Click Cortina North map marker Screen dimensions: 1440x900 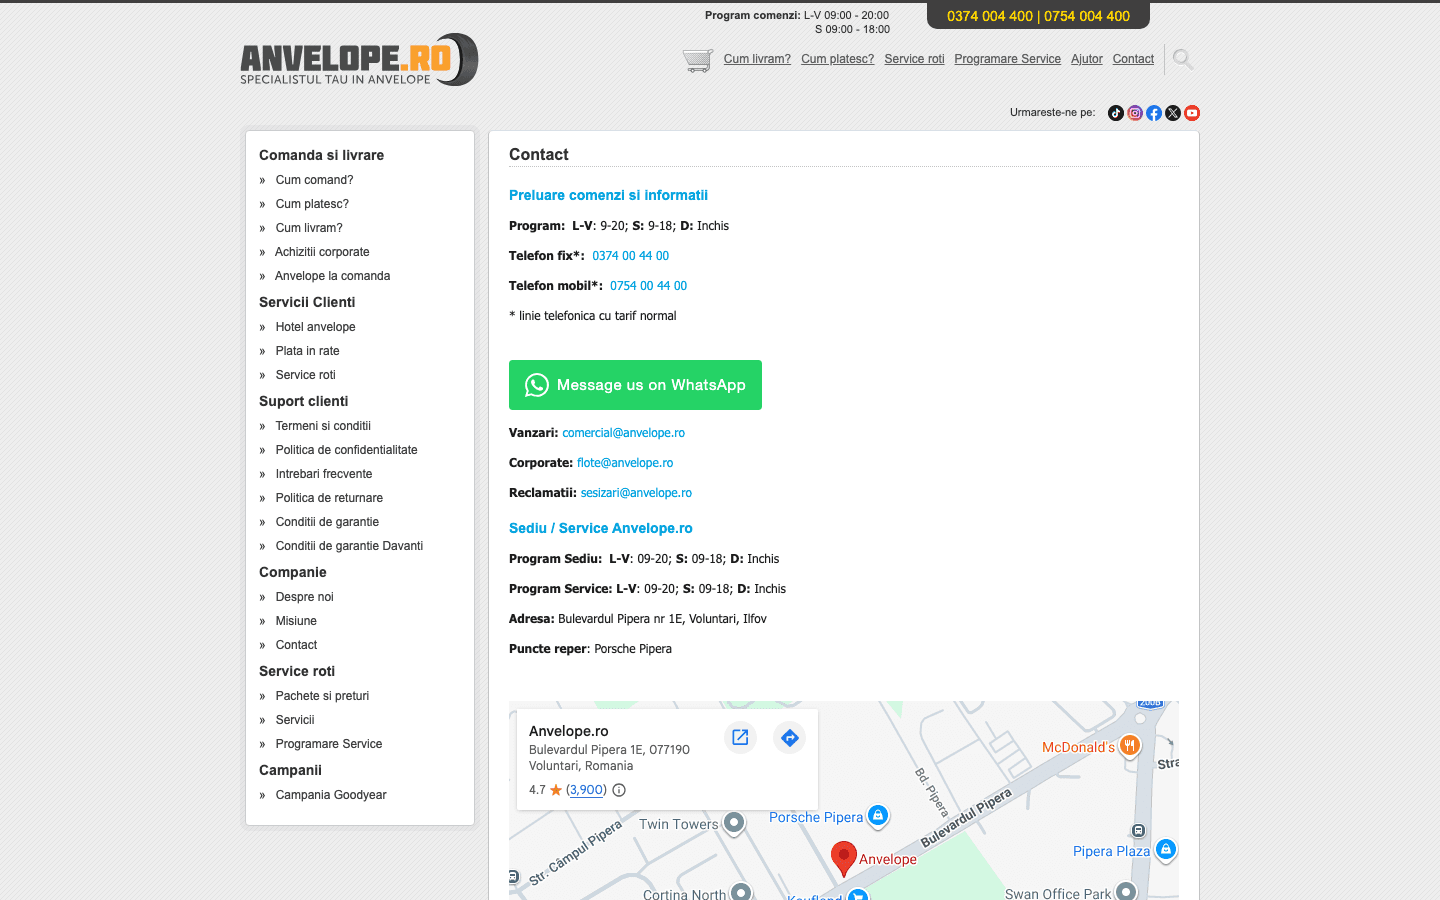pos(741,891)
